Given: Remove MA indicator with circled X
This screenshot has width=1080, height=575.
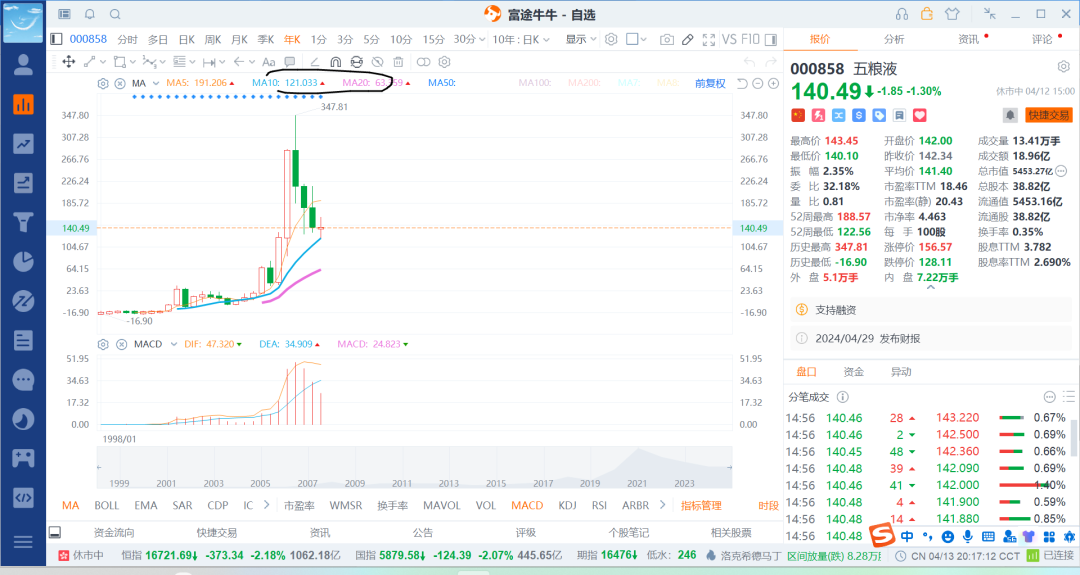Looking at the screenshot, I should pyautogui.click(x=120, y=83).
